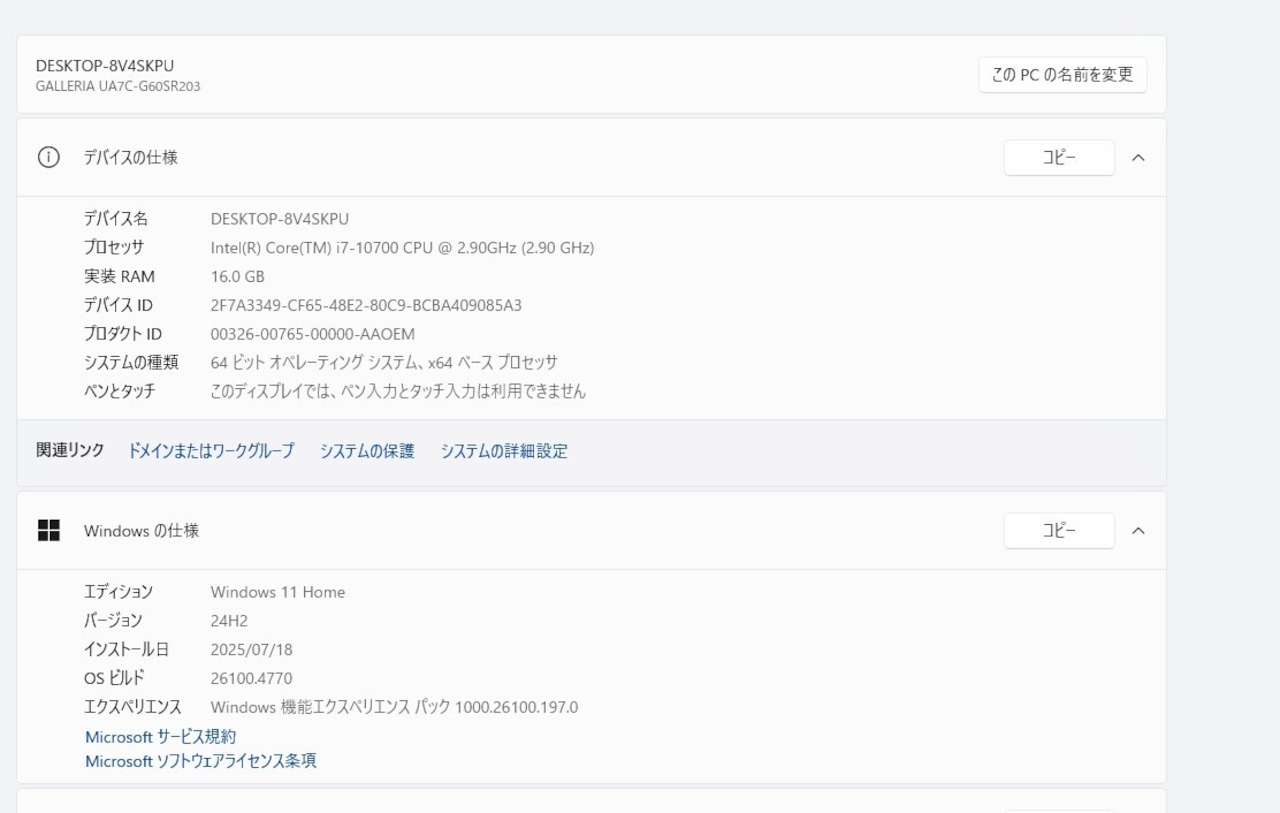This screenshot has height=813, width=1280.
Task: Open the Microsoft サービス規約 link
Action: 160,737
